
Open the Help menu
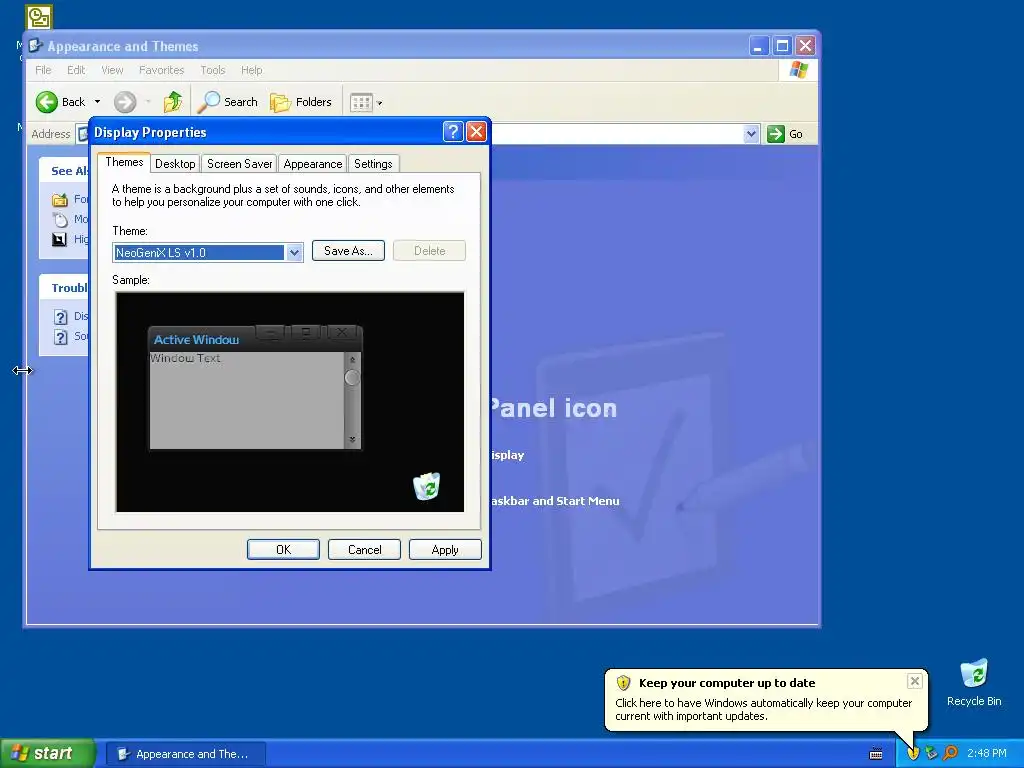click(251, 70)
